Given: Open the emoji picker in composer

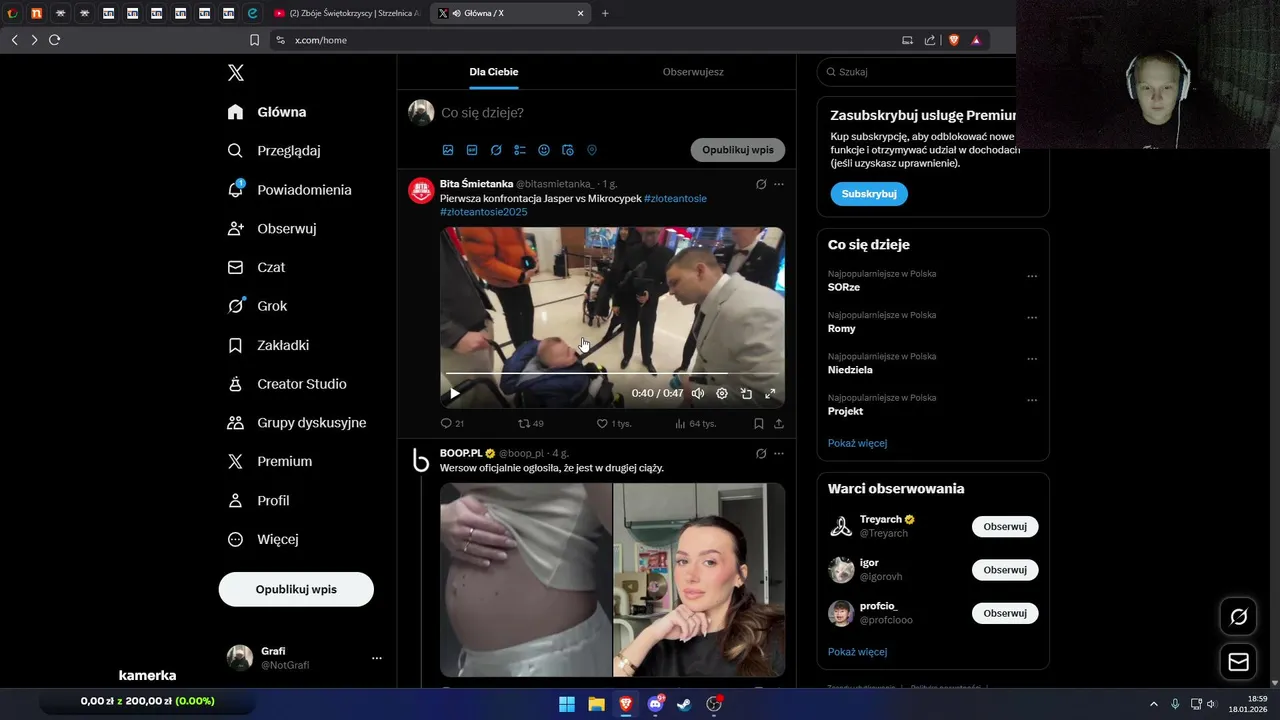Looking at the screenshot, I should pos(544,150).
